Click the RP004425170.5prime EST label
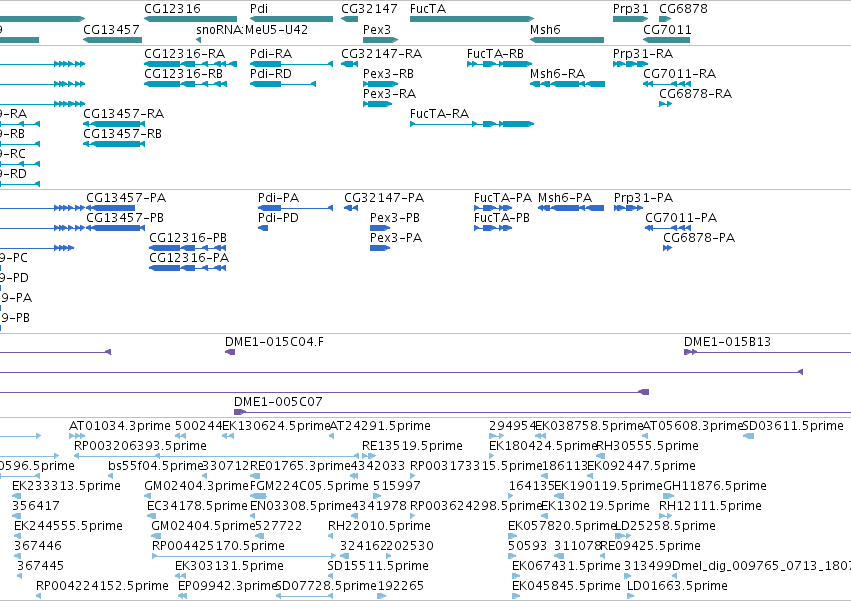This screenshot has height=601, width=851. click(218, 546)
